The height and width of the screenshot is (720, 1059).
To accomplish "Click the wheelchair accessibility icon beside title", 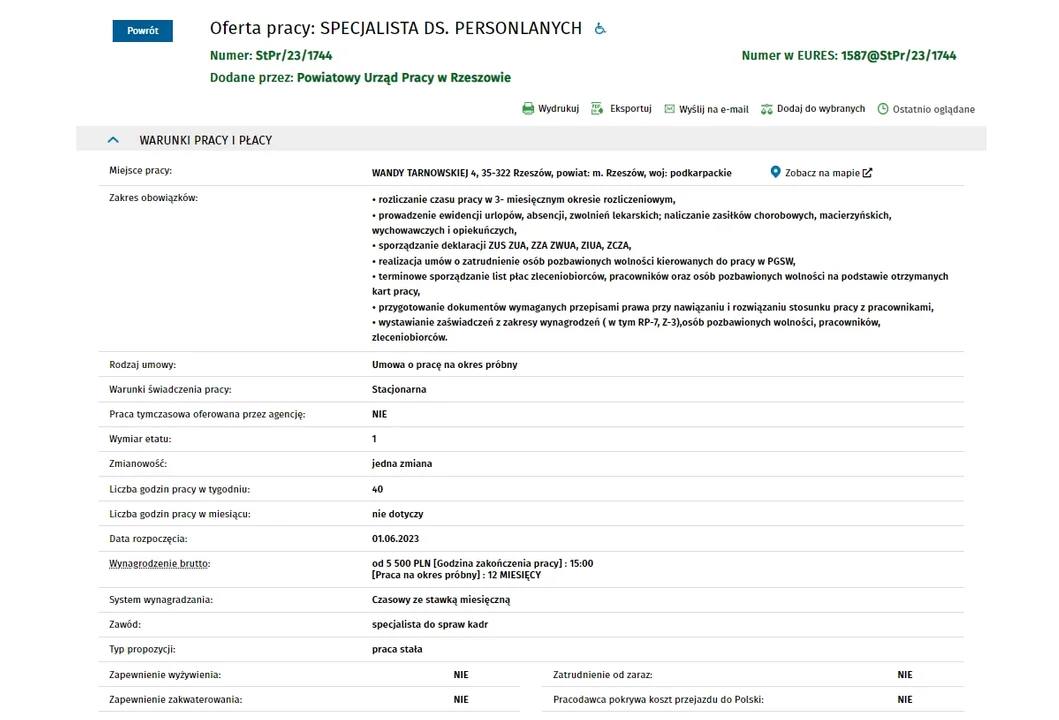I will pyautogui.click(x=600, y=28).
